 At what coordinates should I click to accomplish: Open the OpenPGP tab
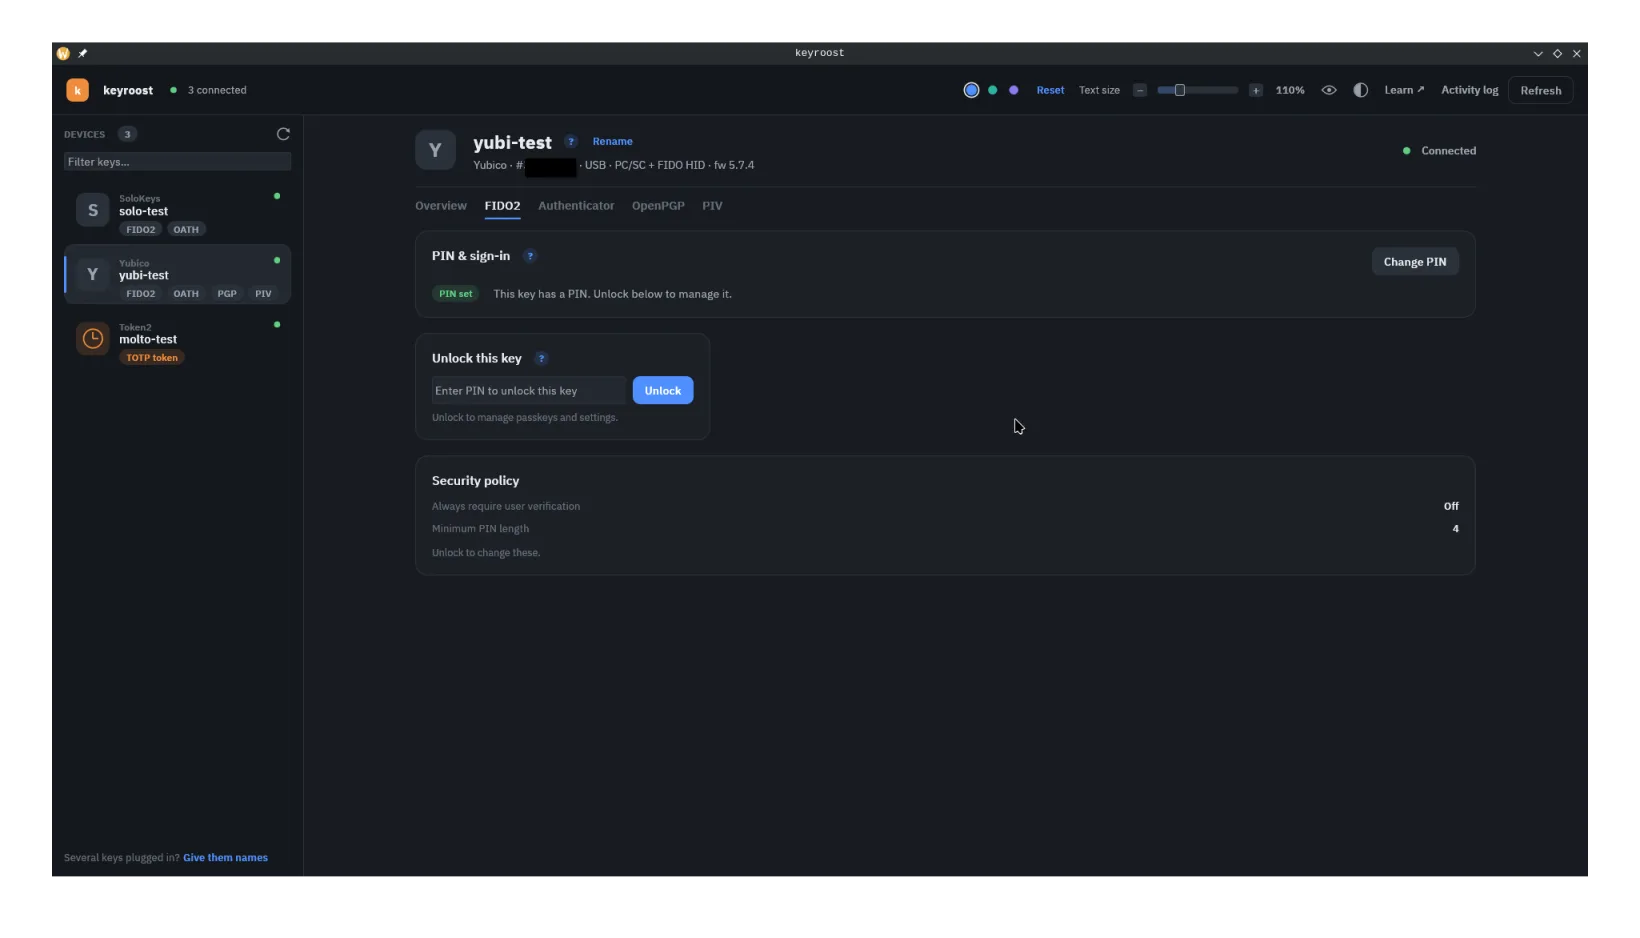coord(658,206)
